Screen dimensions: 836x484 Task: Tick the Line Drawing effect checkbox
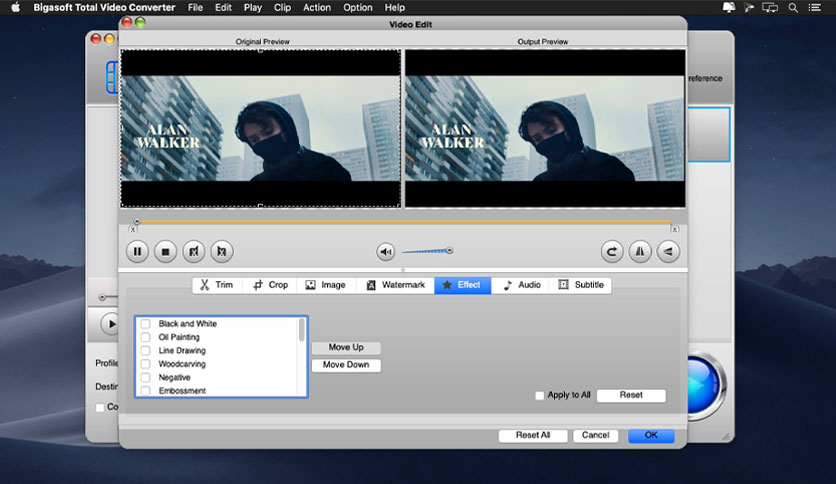(145, 351)
